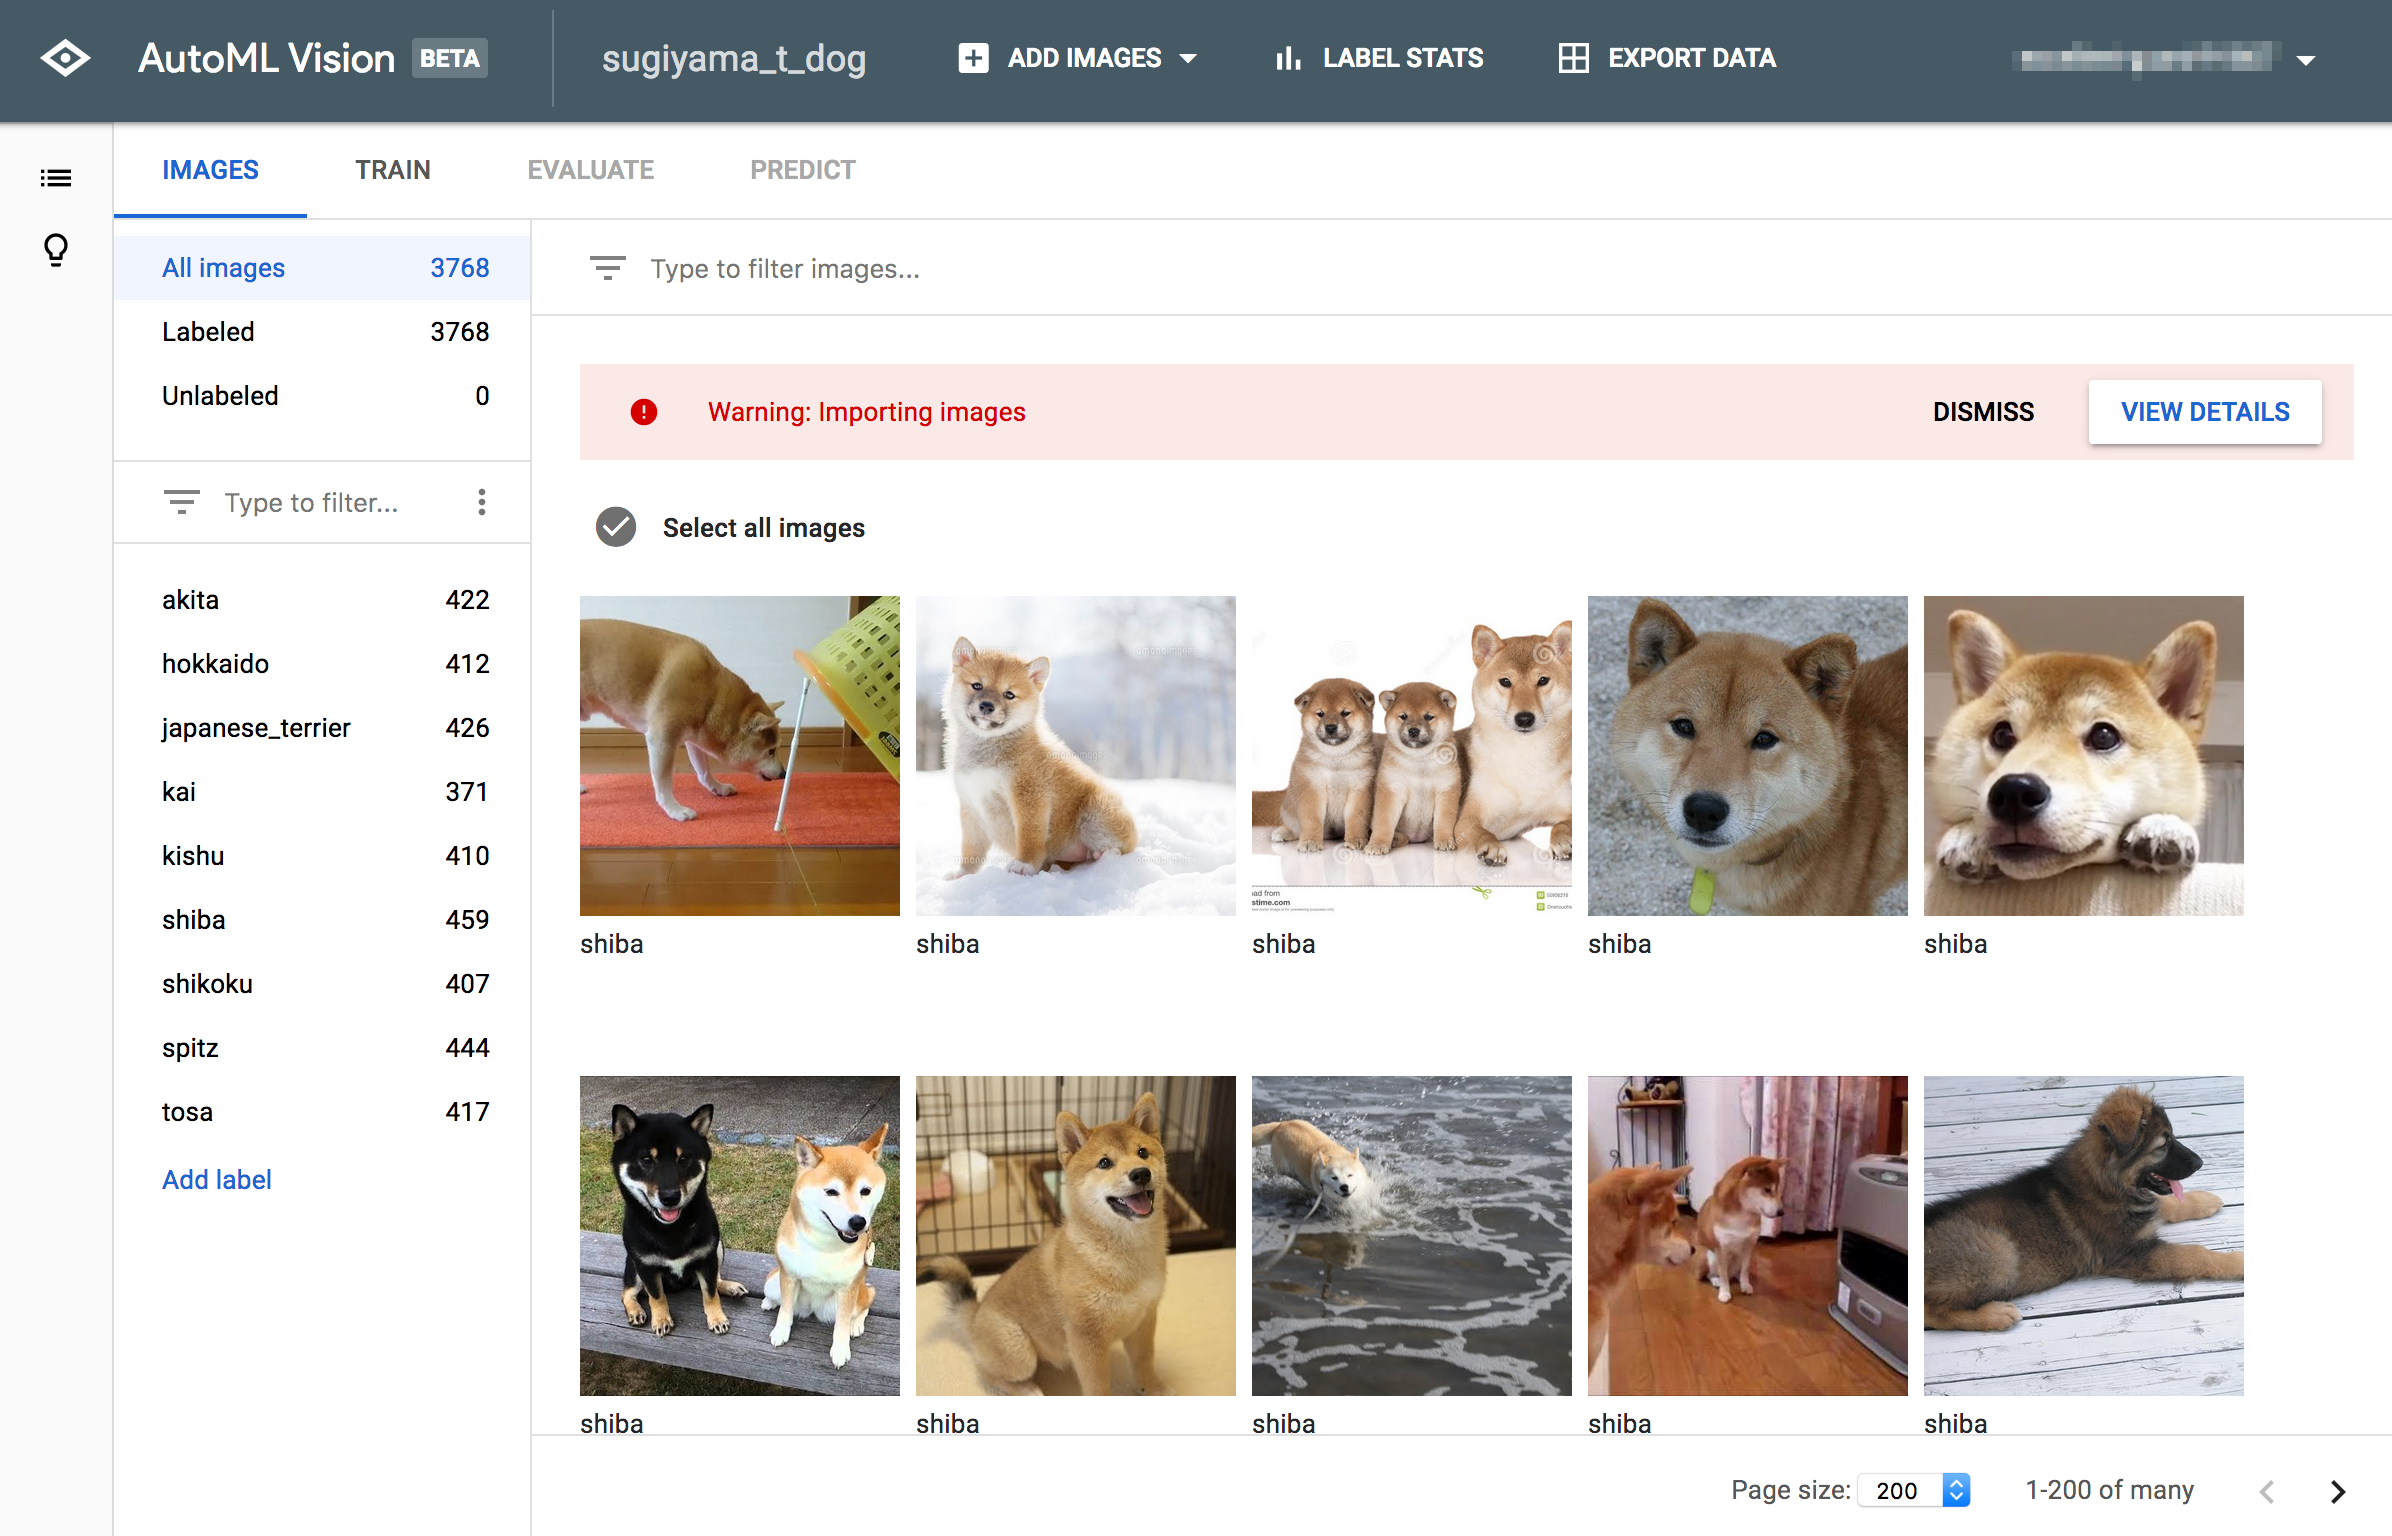Expand the Add Images dropdown
This screenshot has height=1536, width=2392.
tap(1188, 58)
